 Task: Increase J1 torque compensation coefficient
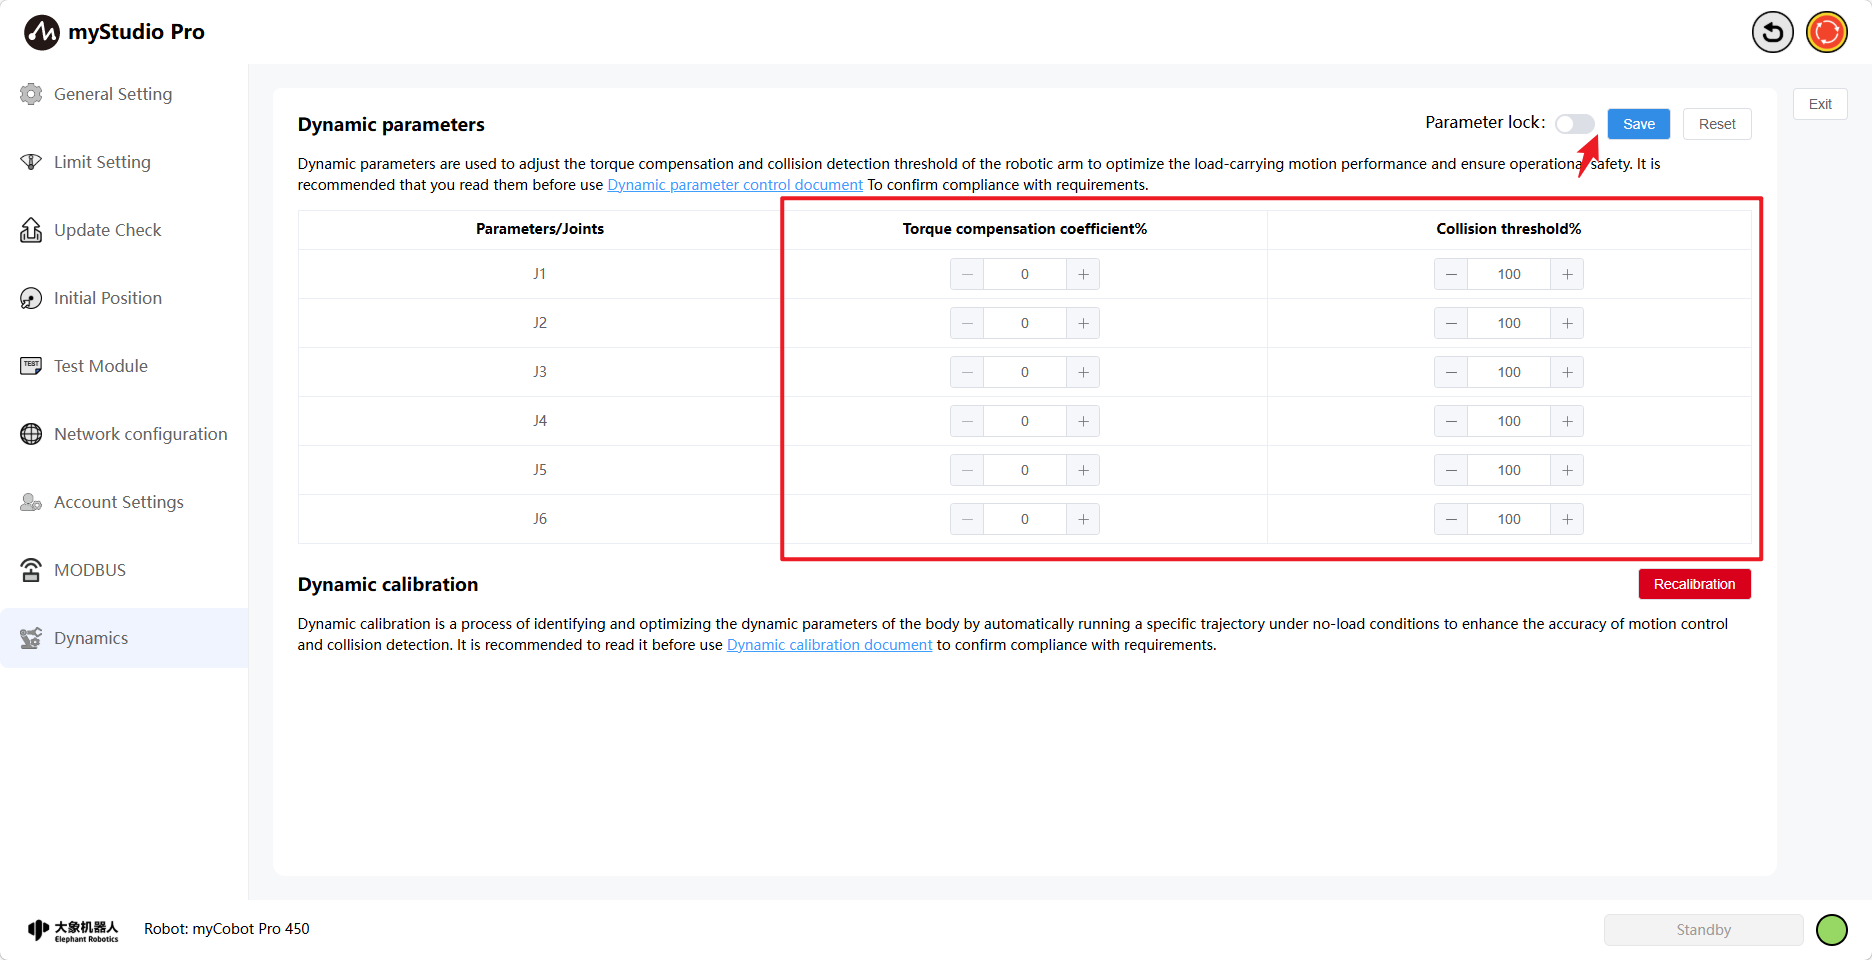pos(1083,274)
